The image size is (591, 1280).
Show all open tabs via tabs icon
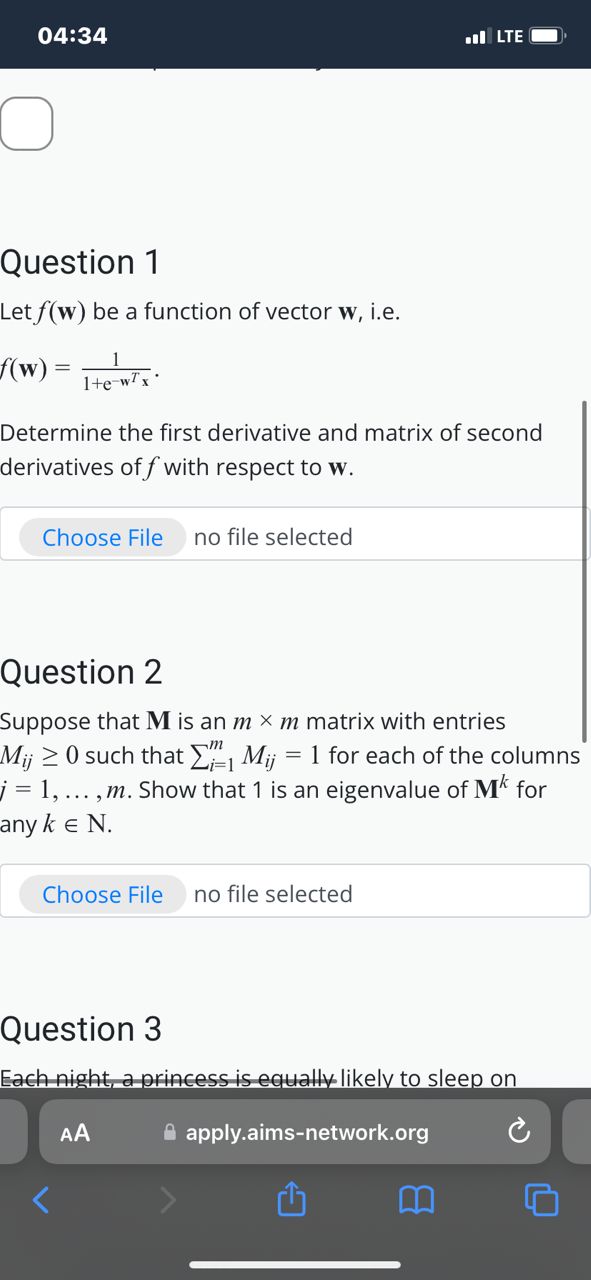[x=541, y=1200]
